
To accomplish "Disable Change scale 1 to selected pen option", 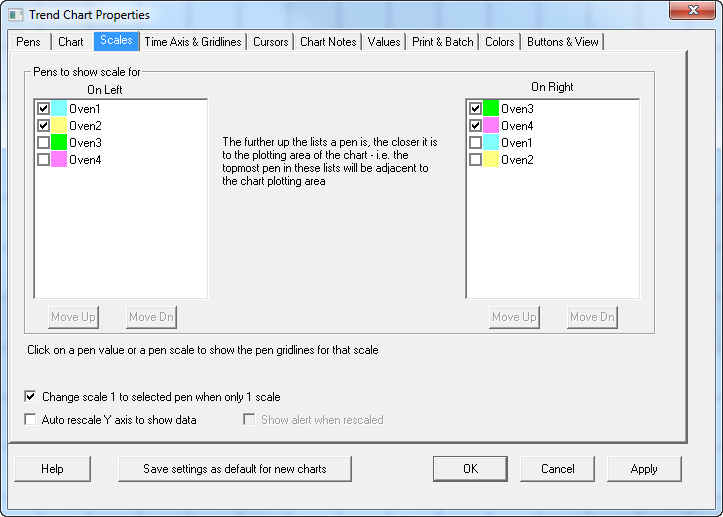I will [30, 397].
